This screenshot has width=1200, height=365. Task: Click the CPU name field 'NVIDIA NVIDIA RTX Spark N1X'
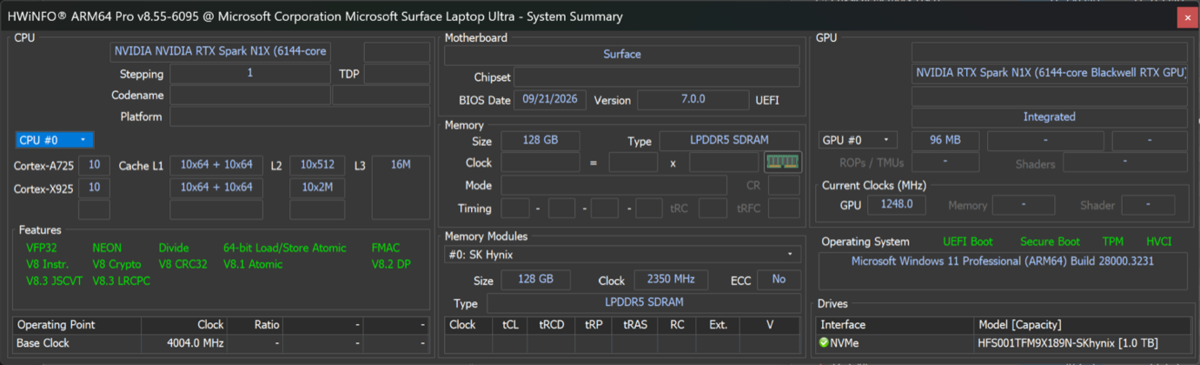pyautogui.click(x=220, y=52)
